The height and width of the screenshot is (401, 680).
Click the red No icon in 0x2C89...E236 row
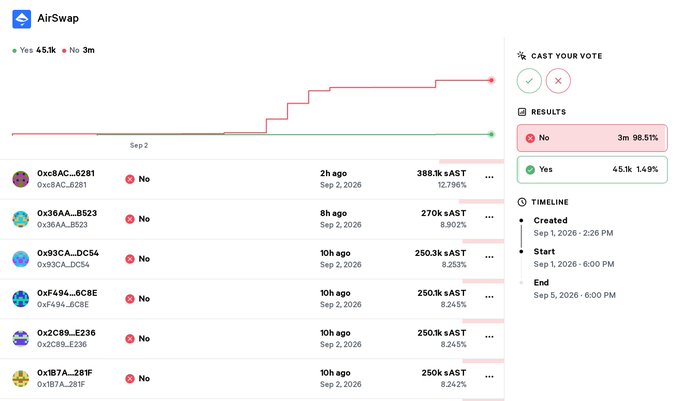coord(130,339)
